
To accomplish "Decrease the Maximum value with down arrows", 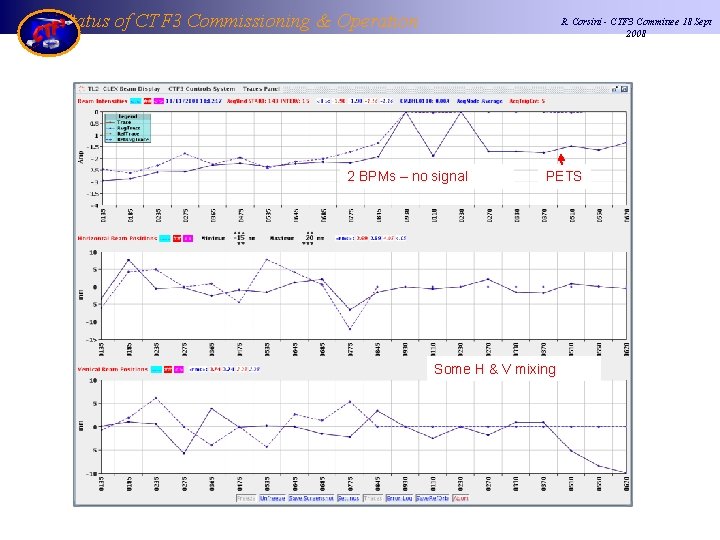I will click(x=308, y=243).
